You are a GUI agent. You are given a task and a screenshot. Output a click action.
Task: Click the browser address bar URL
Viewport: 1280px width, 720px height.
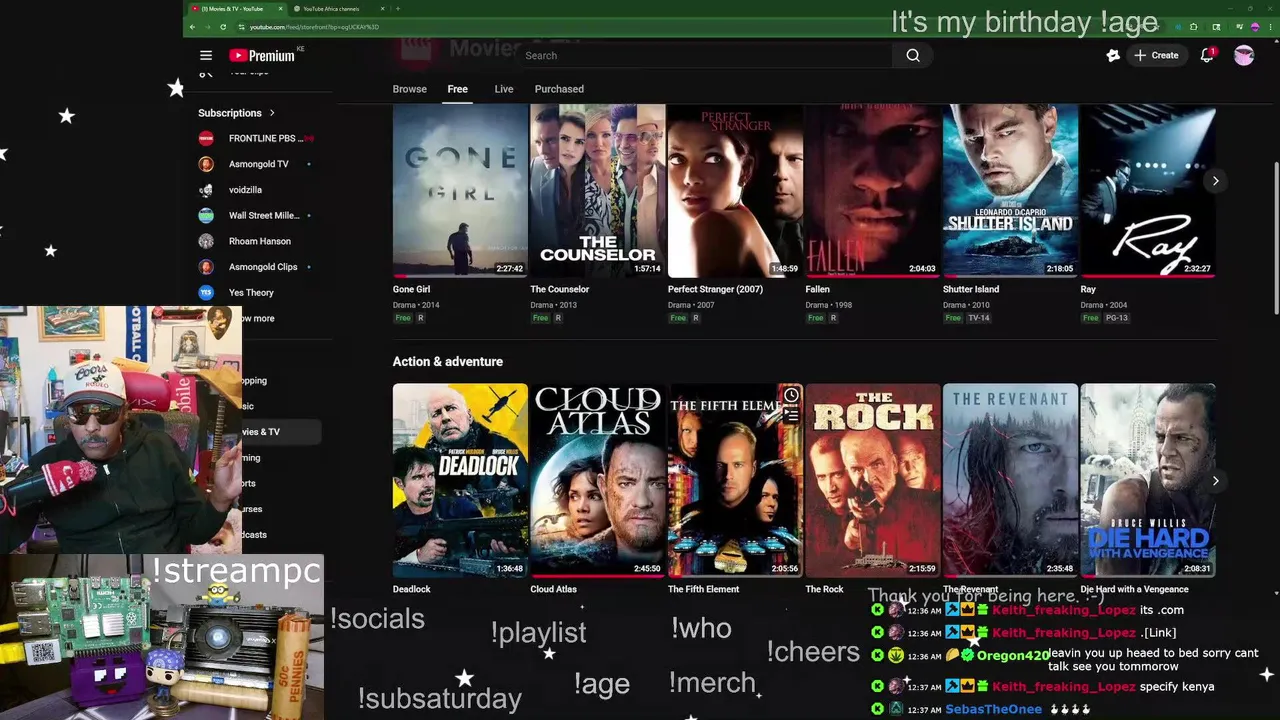314,27
